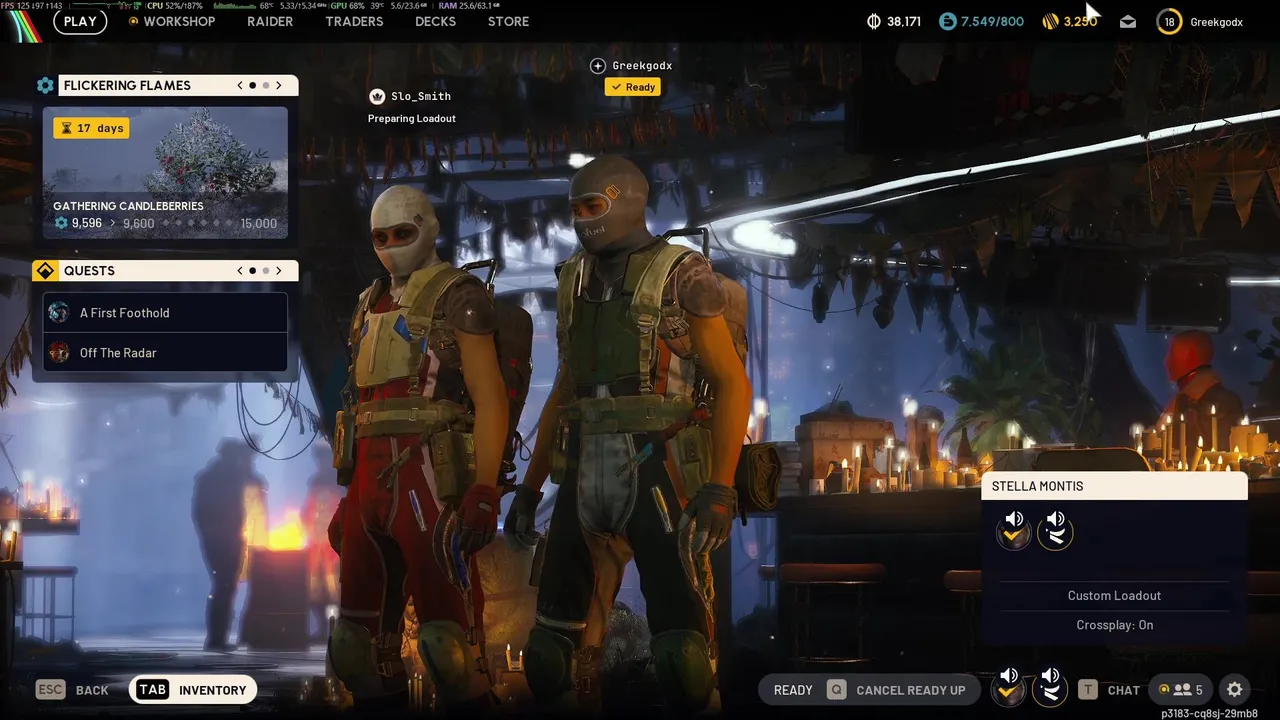Click the T key hint icon
The height and width of the screenshot is (720, 1280).
point(1088,690)
